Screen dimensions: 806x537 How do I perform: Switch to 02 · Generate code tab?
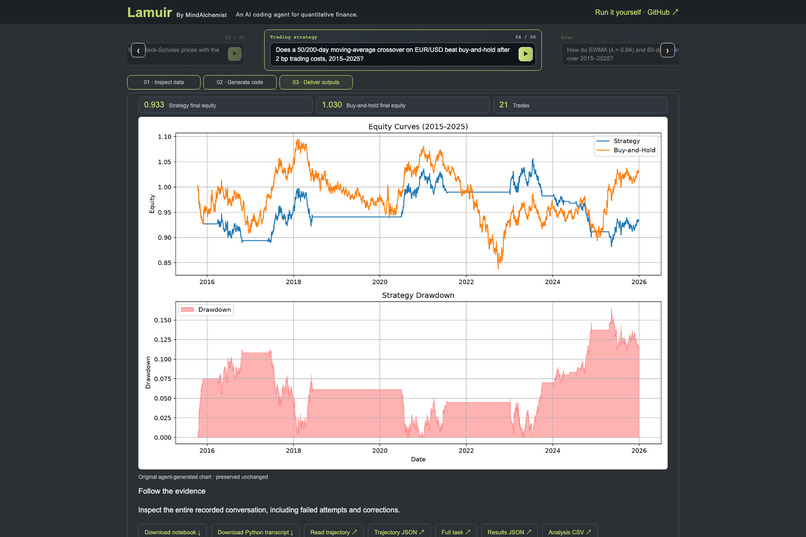click(240, 82)
